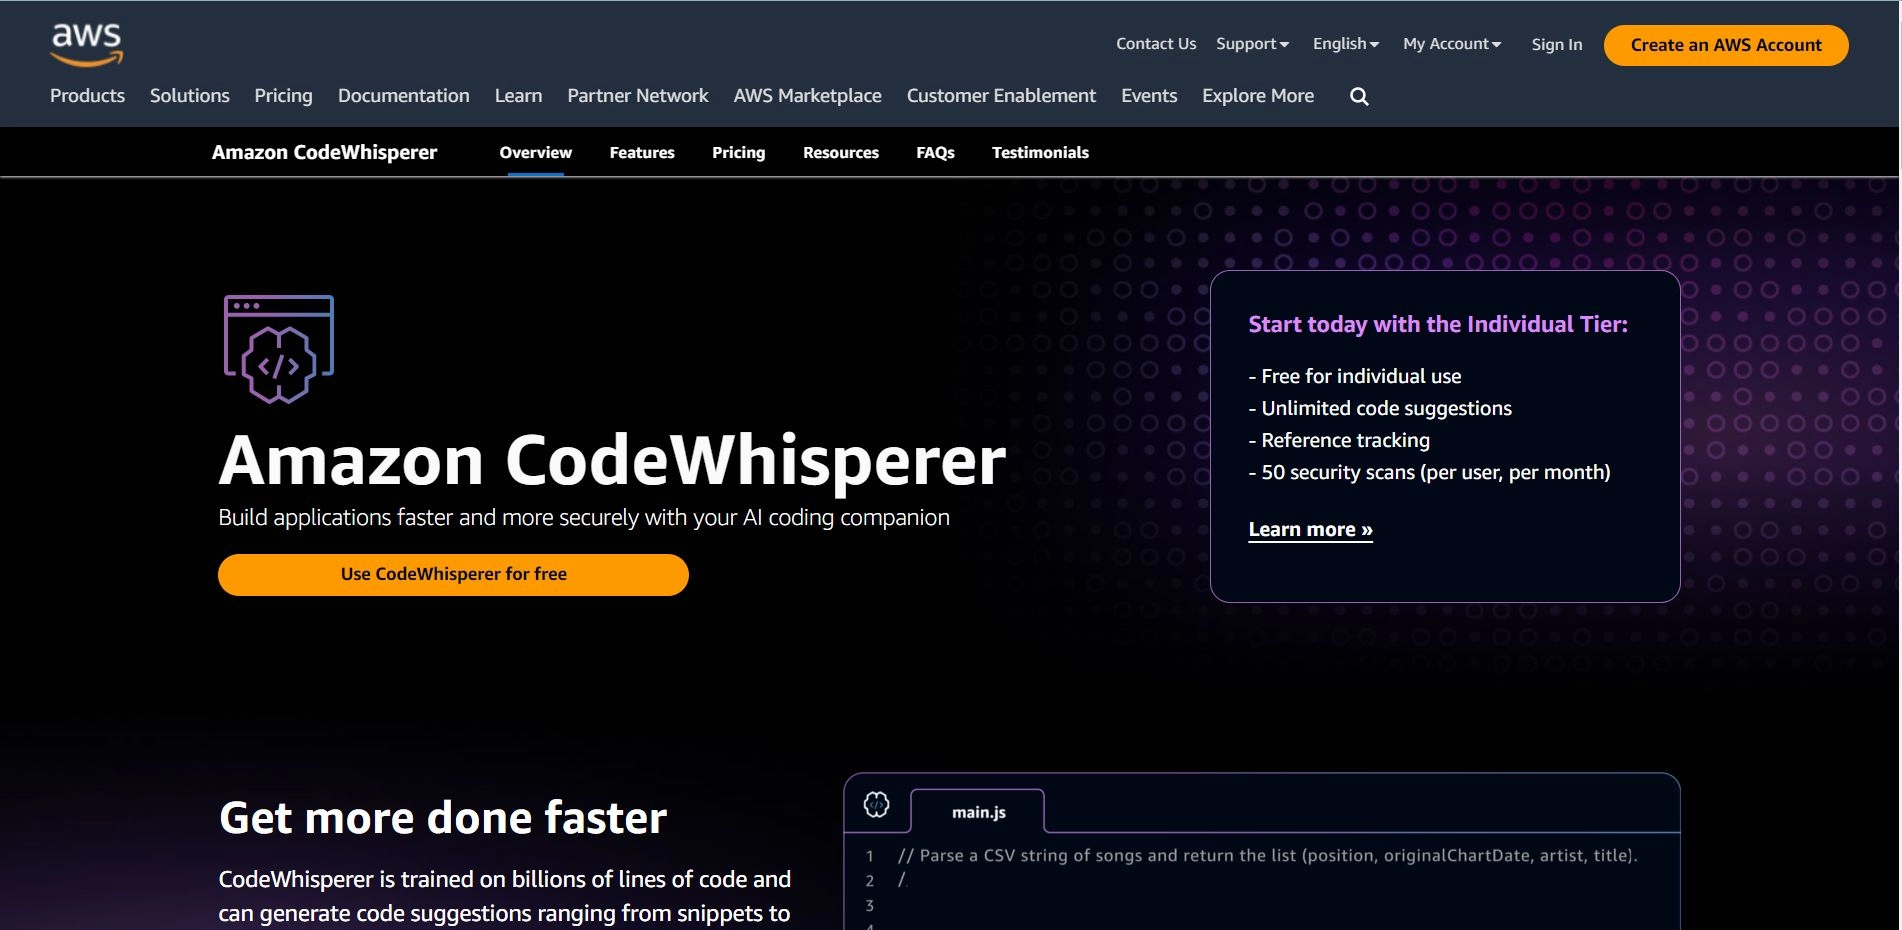Switch to the Features tab
1902x930 pixels.
point(642,152)
